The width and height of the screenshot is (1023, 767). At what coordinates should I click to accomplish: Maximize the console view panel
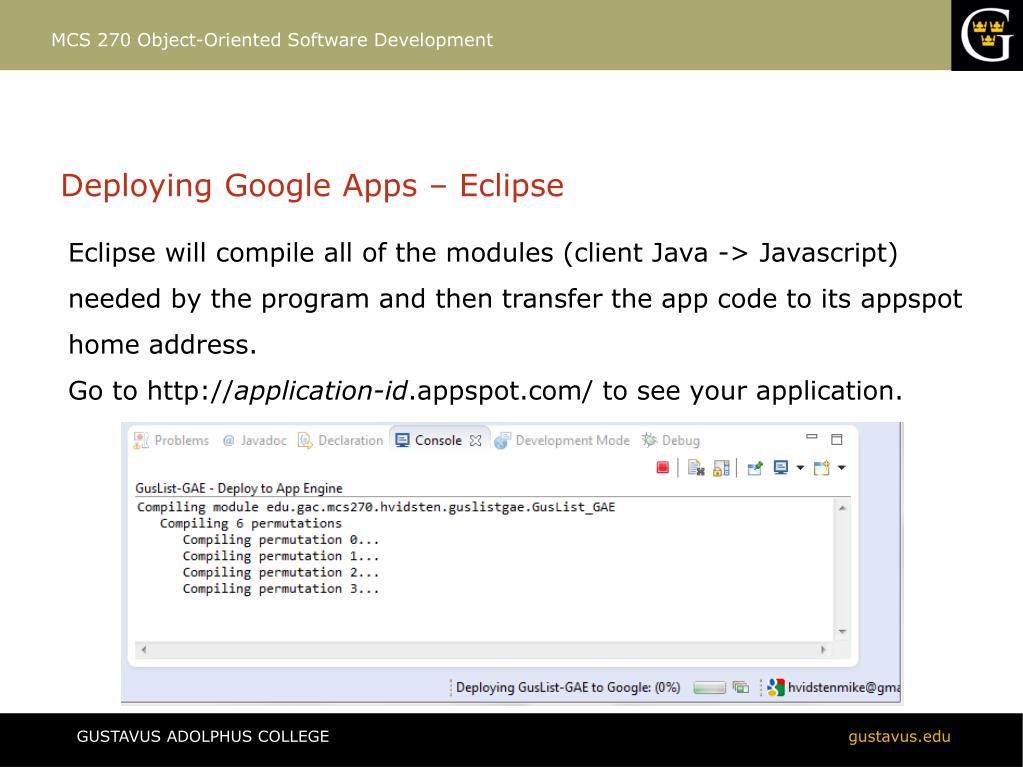(836, 439)
